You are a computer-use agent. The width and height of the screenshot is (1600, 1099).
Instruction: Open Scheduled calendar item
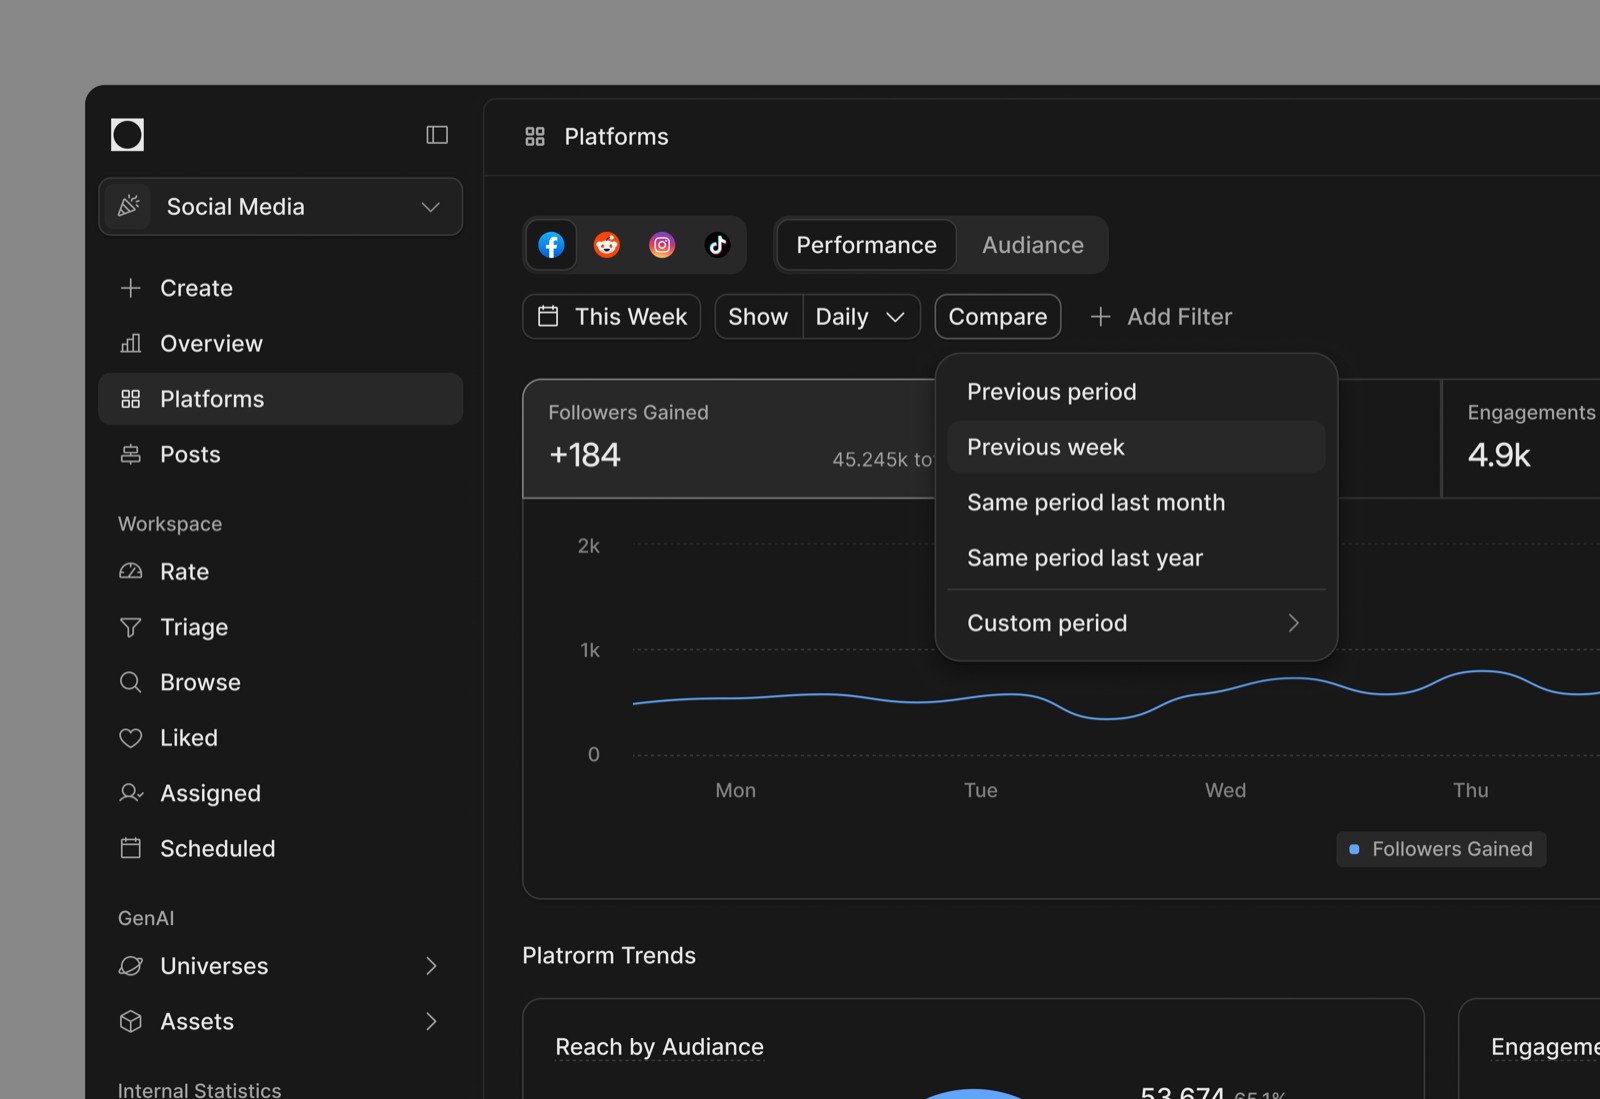(281, 848)
